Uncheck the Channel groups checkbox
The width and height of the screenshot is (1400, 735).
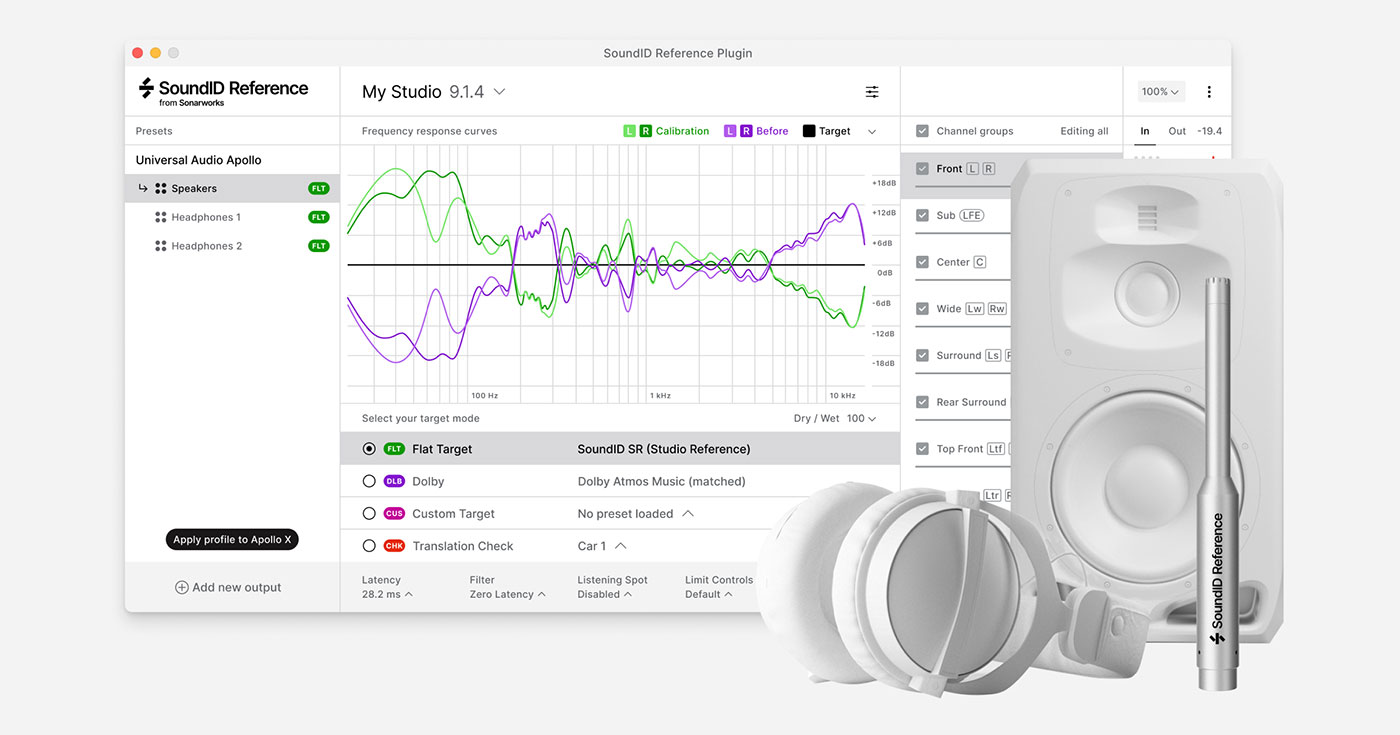click(x=922, y=131)
